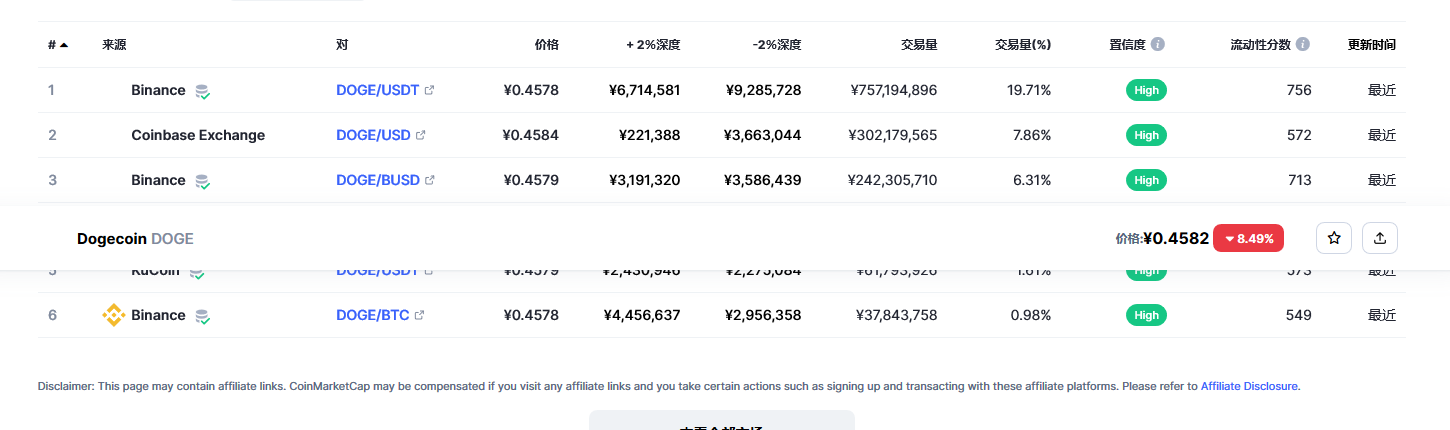Screen dimensions: 1450x430
Task: Open the Affiliate Disclosure link
Action: pyautogui.click(x=1249, y=386)
